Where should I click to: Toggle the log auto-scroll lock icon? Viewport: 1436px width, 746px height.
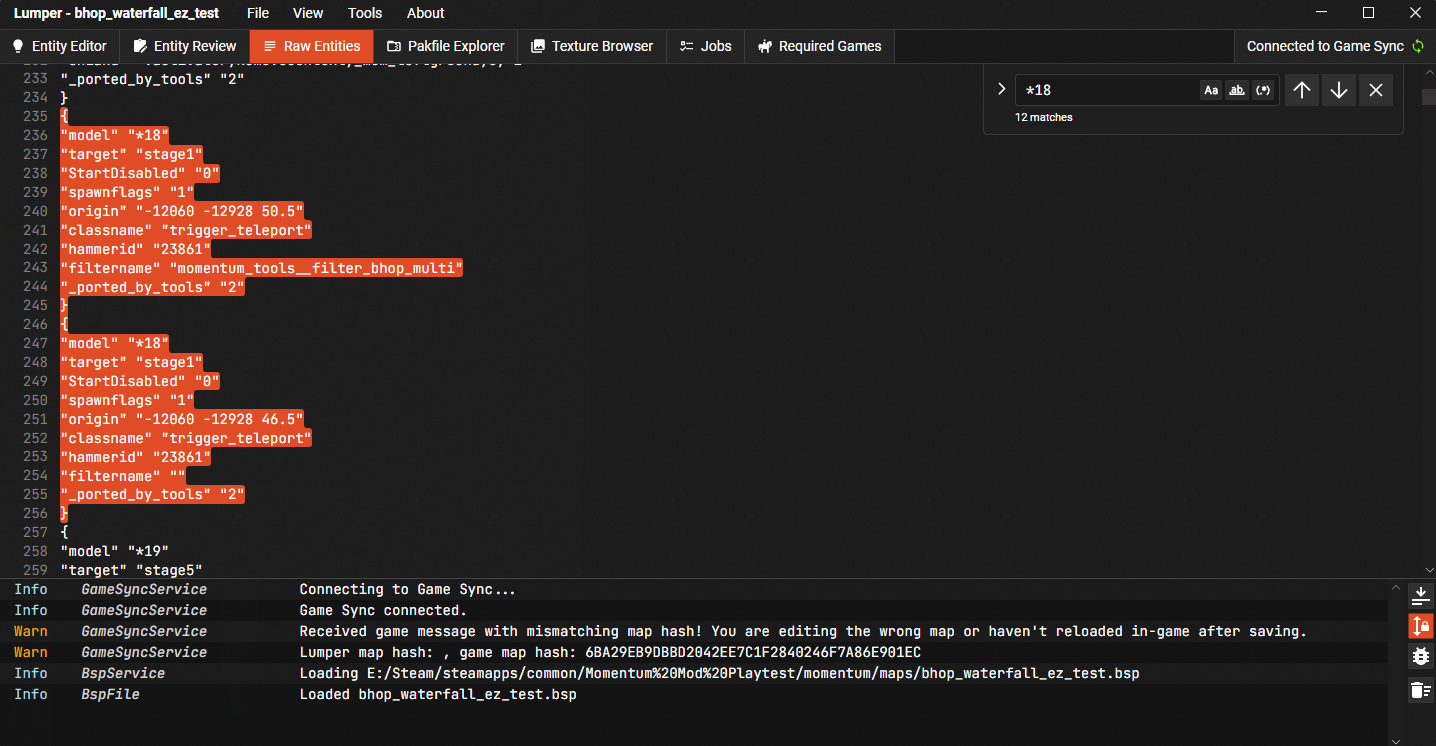[x=1420, y=627]
